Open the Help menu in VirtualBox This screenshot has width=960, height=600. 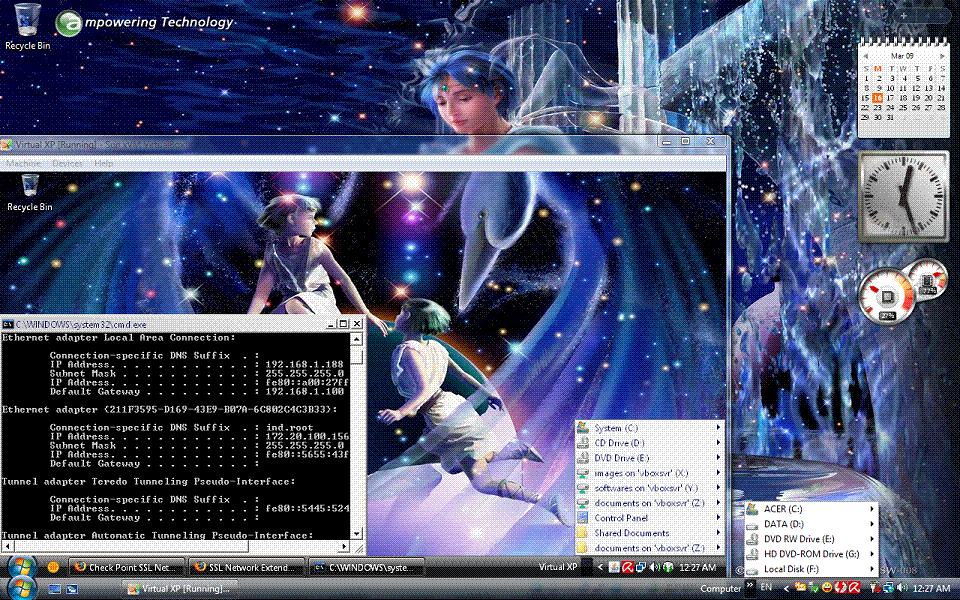click(x=104, y=163)
